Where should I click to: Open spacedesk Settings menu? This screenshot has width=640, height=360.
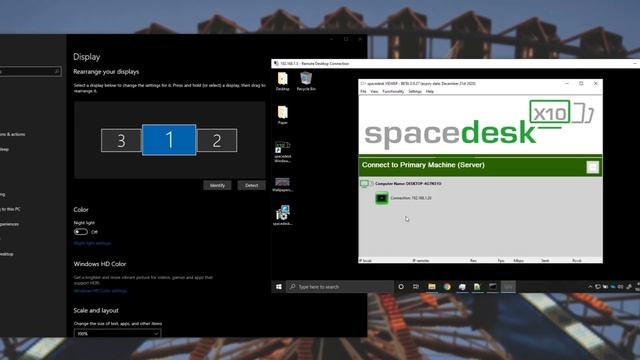point(415,91)
